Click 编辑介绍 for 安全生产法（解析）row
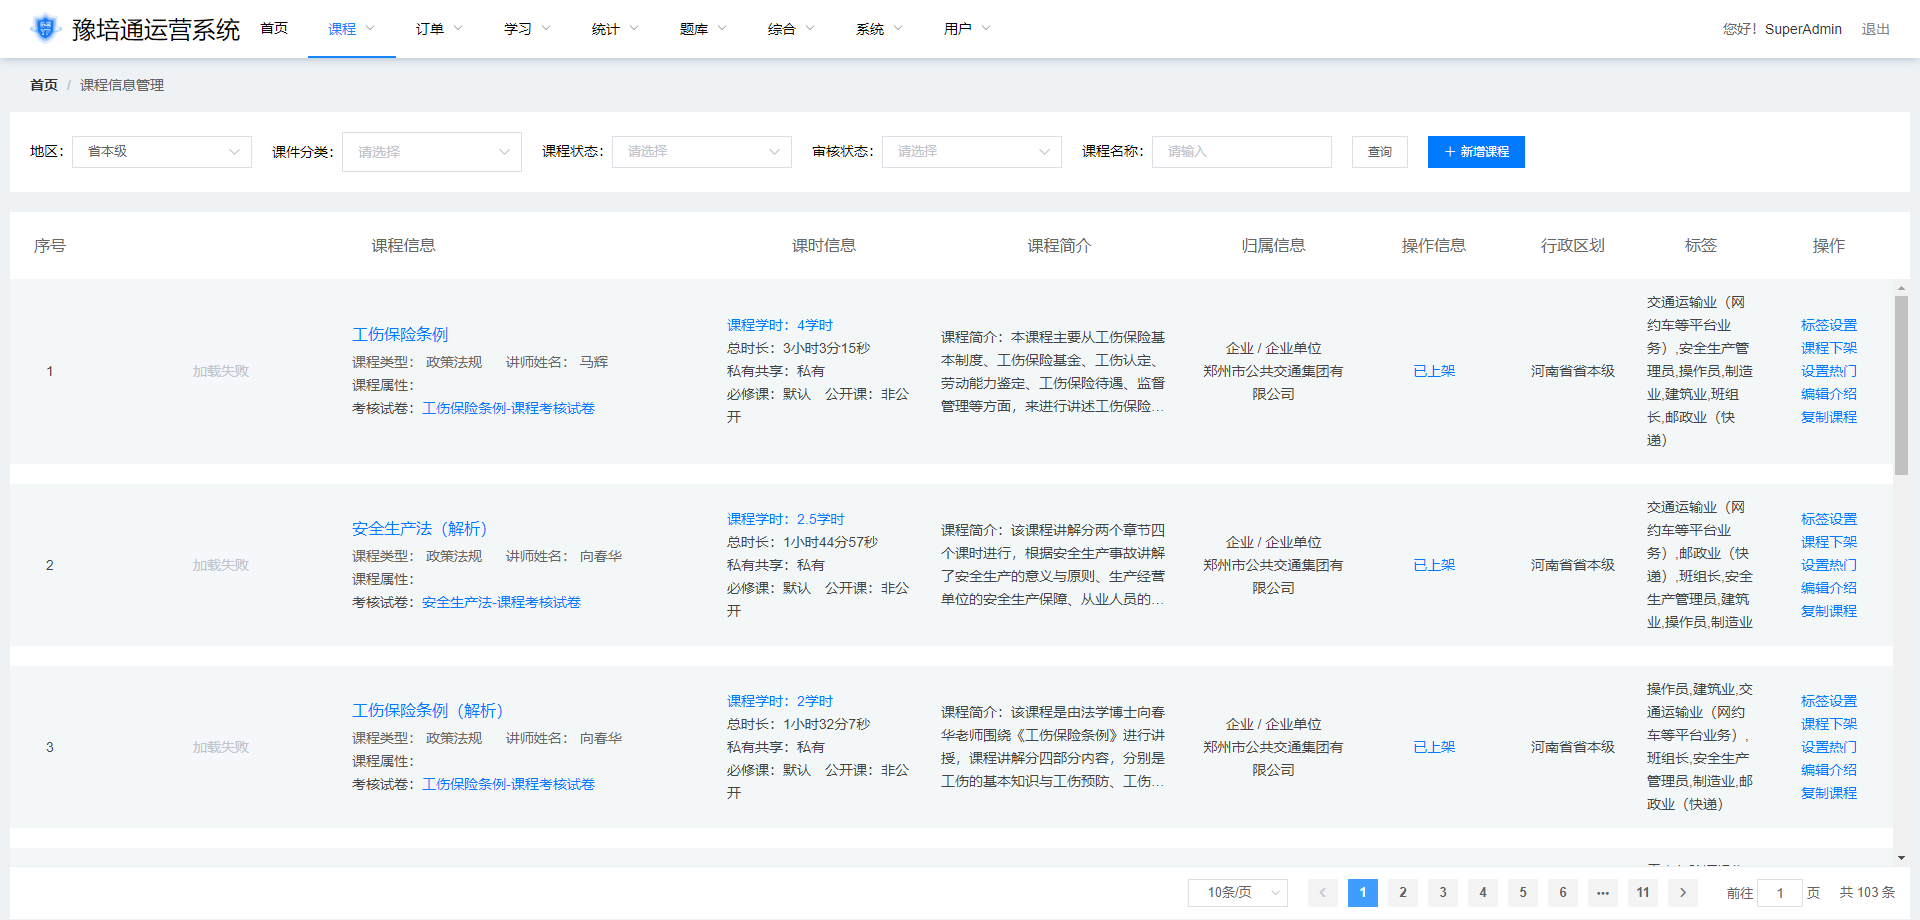1920x920 pixels. point(1829,588)
